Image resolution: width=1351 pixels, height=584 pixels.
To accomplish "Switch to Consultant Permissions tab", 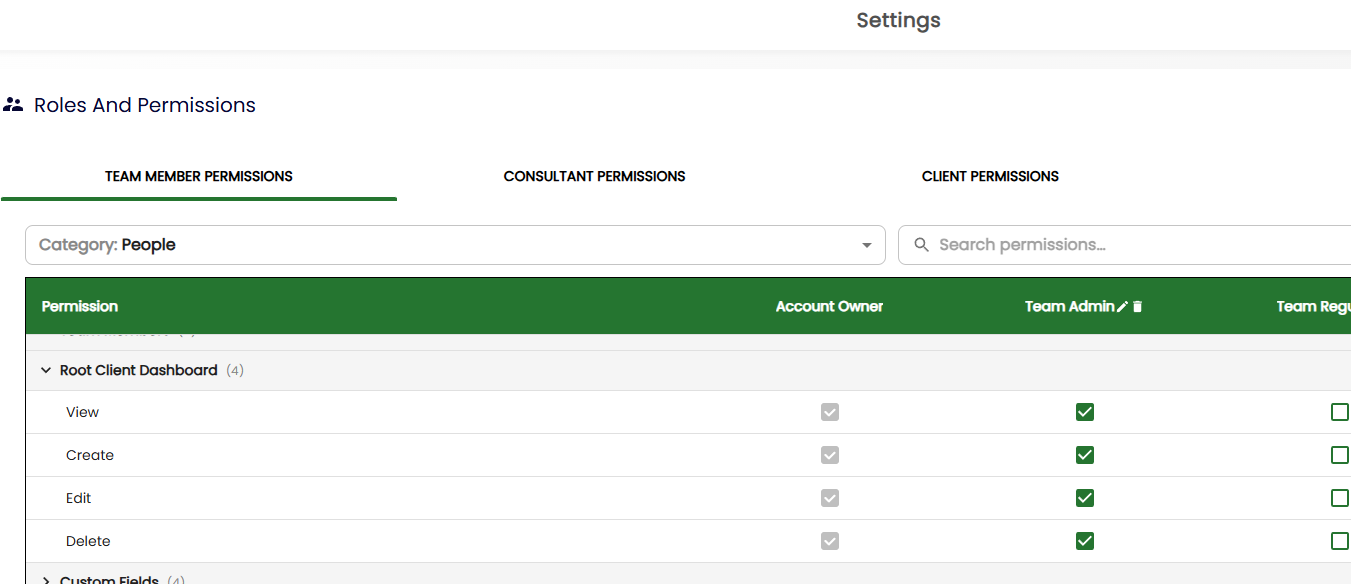I will 594,176.
